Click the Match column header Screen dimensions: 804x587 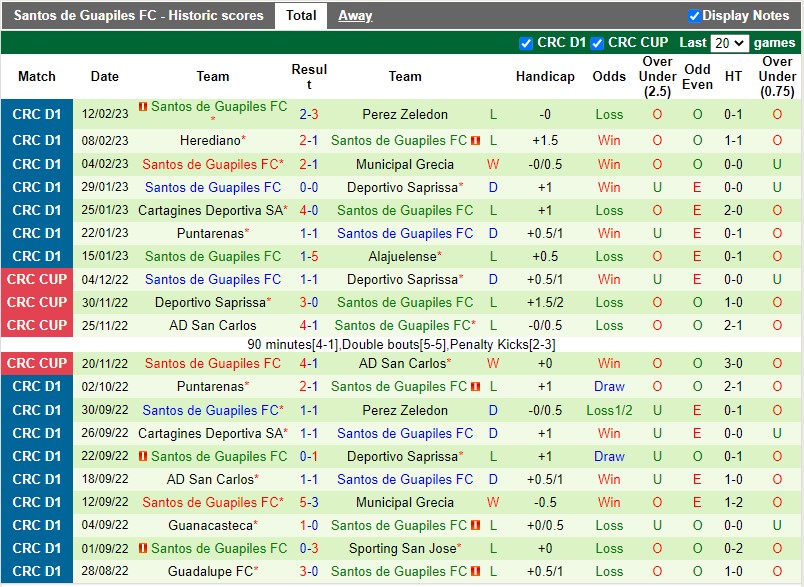tap(37, 76)
